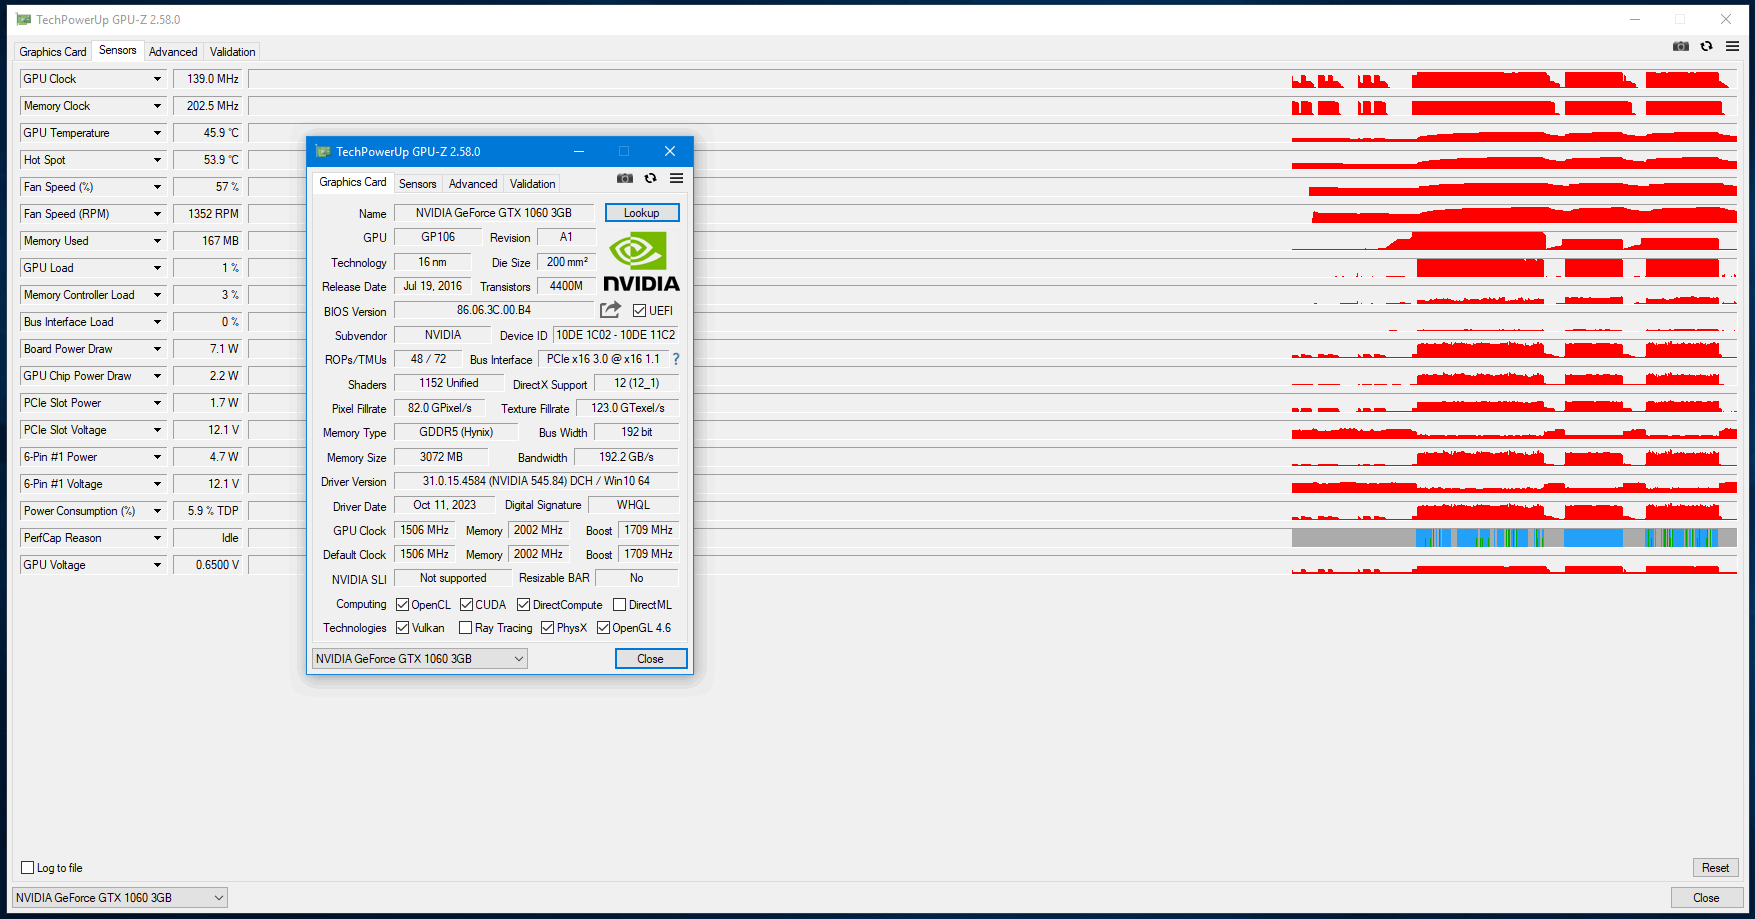Toggle the Ray Tracing checkbox

(x=465, y=628)
